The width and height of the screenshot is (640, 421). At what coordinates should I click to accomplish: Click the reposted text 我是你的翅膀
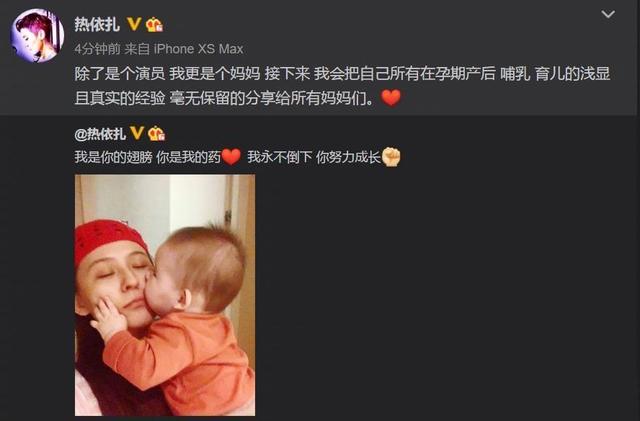click(x=113, y=157)
